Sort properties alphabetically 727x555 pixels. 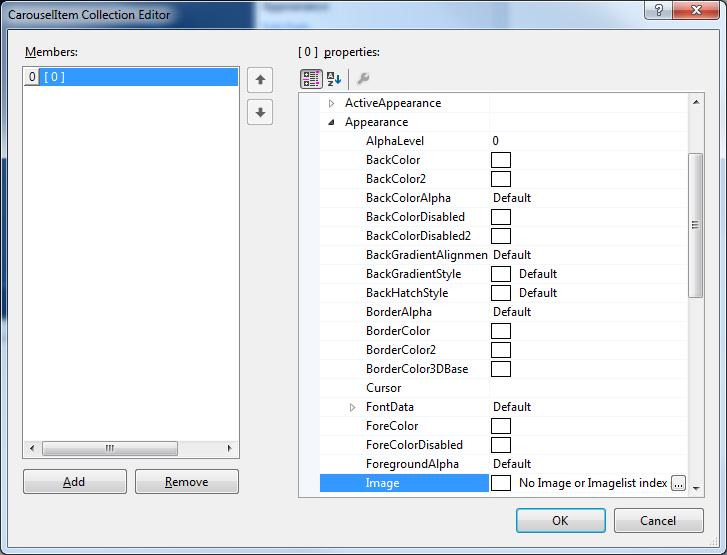(x=334, y=79)
